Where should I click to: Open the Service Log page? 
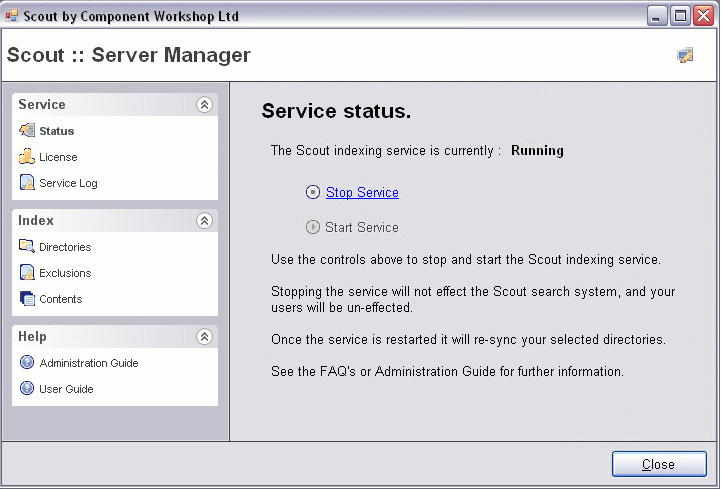pyautogui.click(x=68, y=183)
